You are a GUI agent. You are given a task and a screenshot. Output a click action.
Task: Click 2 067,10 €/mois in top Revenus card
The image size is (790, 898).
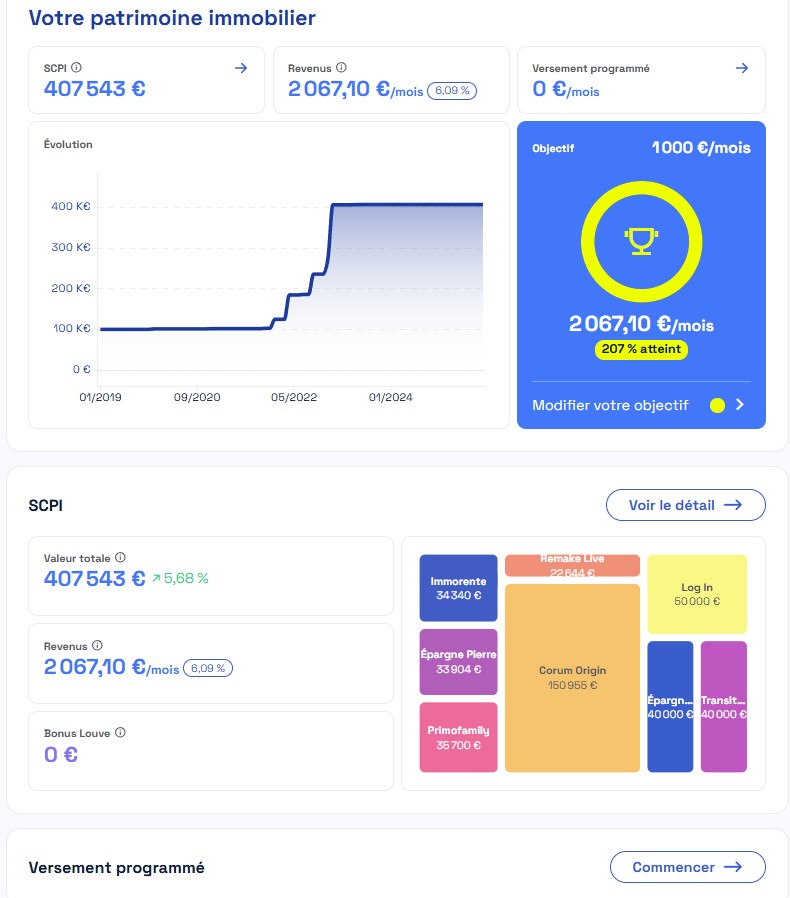point(355,89)
